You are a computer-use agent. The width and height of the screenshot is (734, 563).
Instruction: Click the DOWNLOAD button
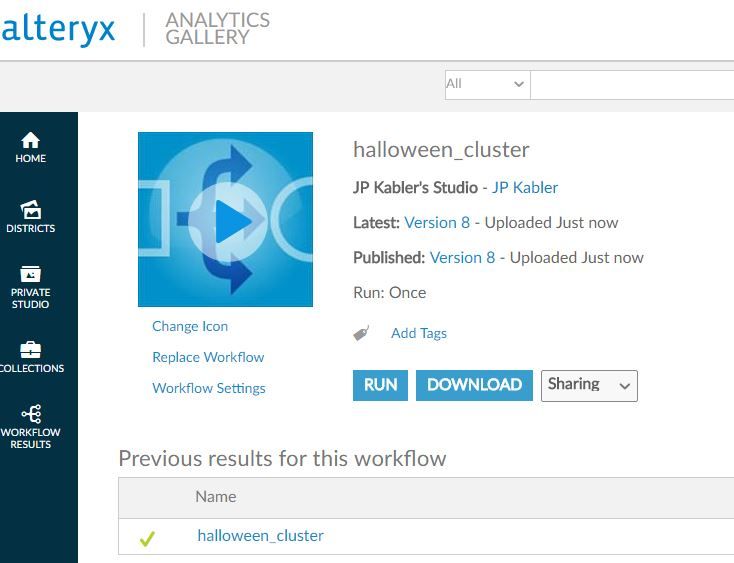point(474,385)
